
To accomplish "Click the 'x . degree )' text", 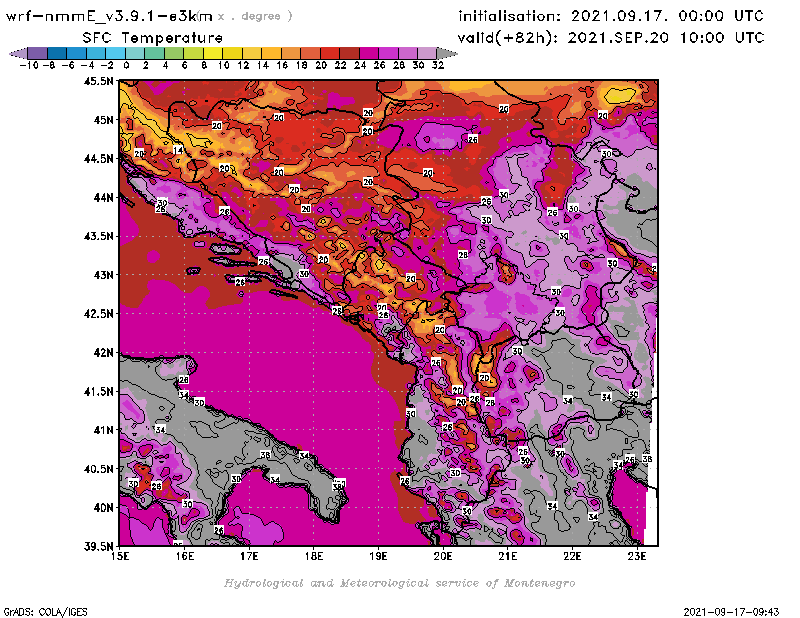I will click(x=255, y=16).
